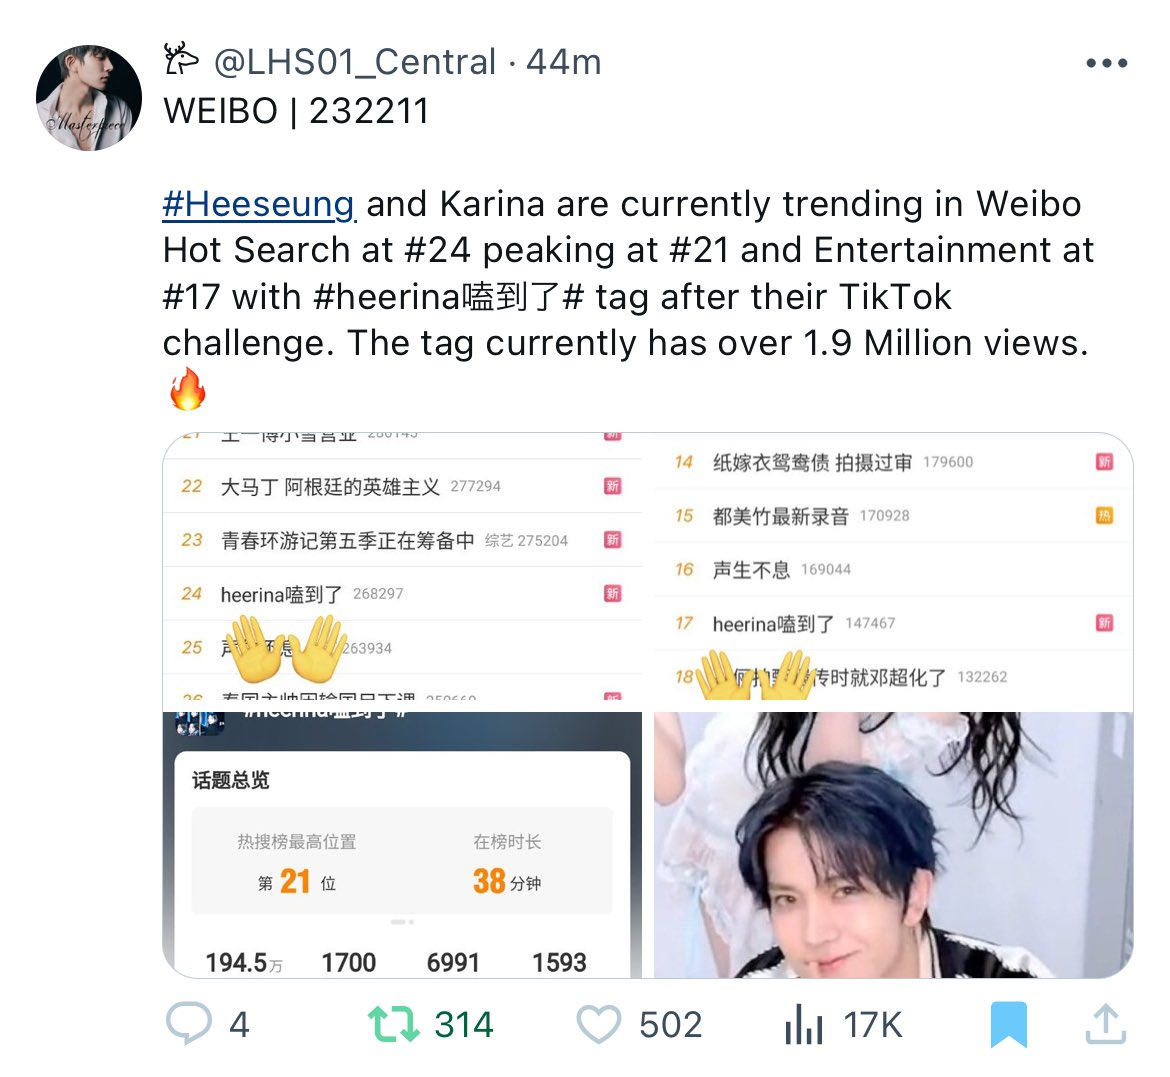Open the LHS01_Central profile avatar
This screenshot has width=1170, height=1077.
pyautogui.click(x=89, y=98)
